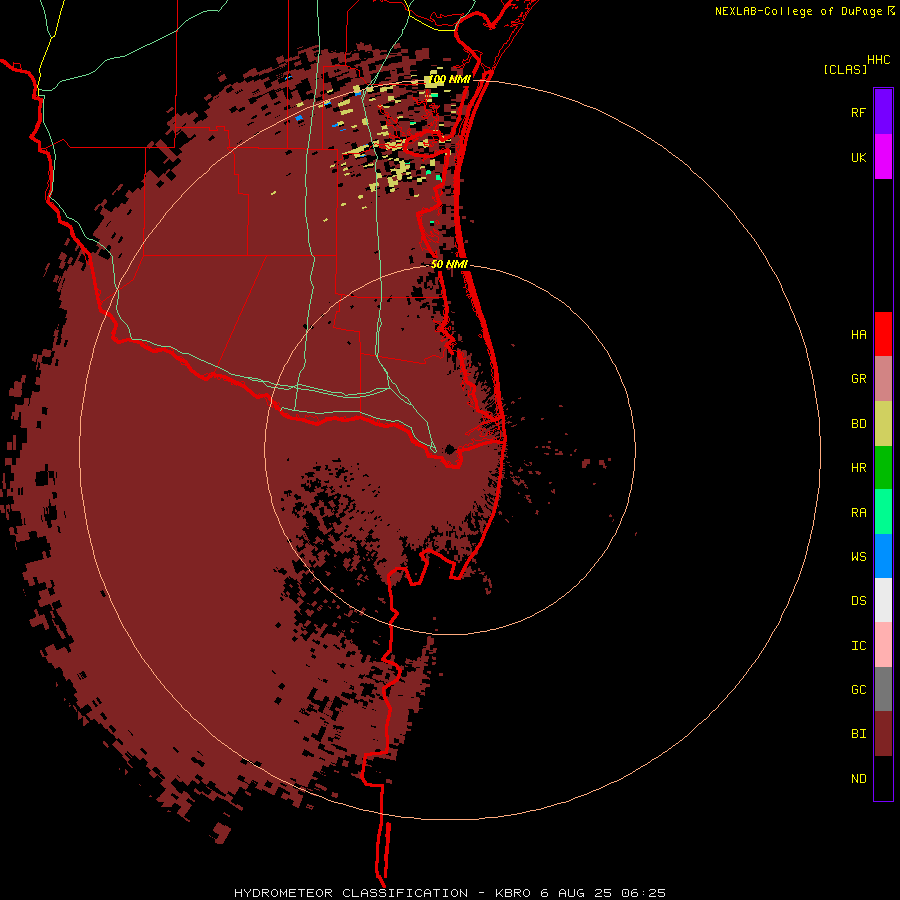
Task: Click the "RA" legend label
Action: point(859,513)
